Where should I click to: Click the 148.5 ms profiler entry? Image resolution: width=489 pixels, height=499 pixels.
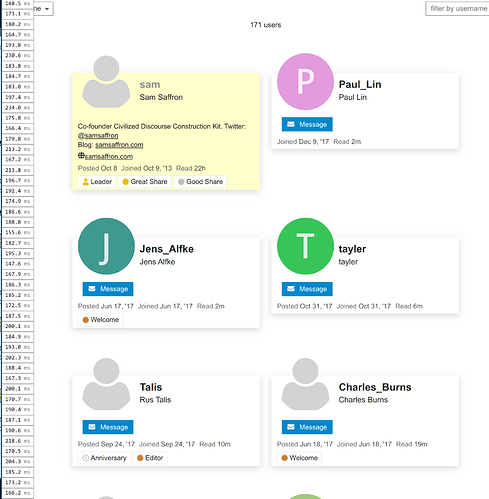[x=18, y=4]
